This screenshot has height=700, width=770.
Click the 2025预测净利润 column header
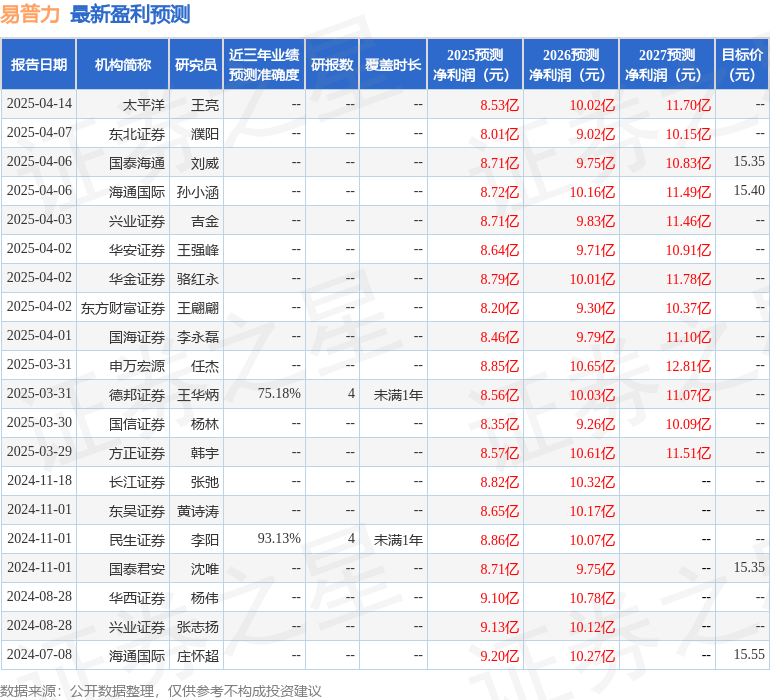click(x=475, y=64)
